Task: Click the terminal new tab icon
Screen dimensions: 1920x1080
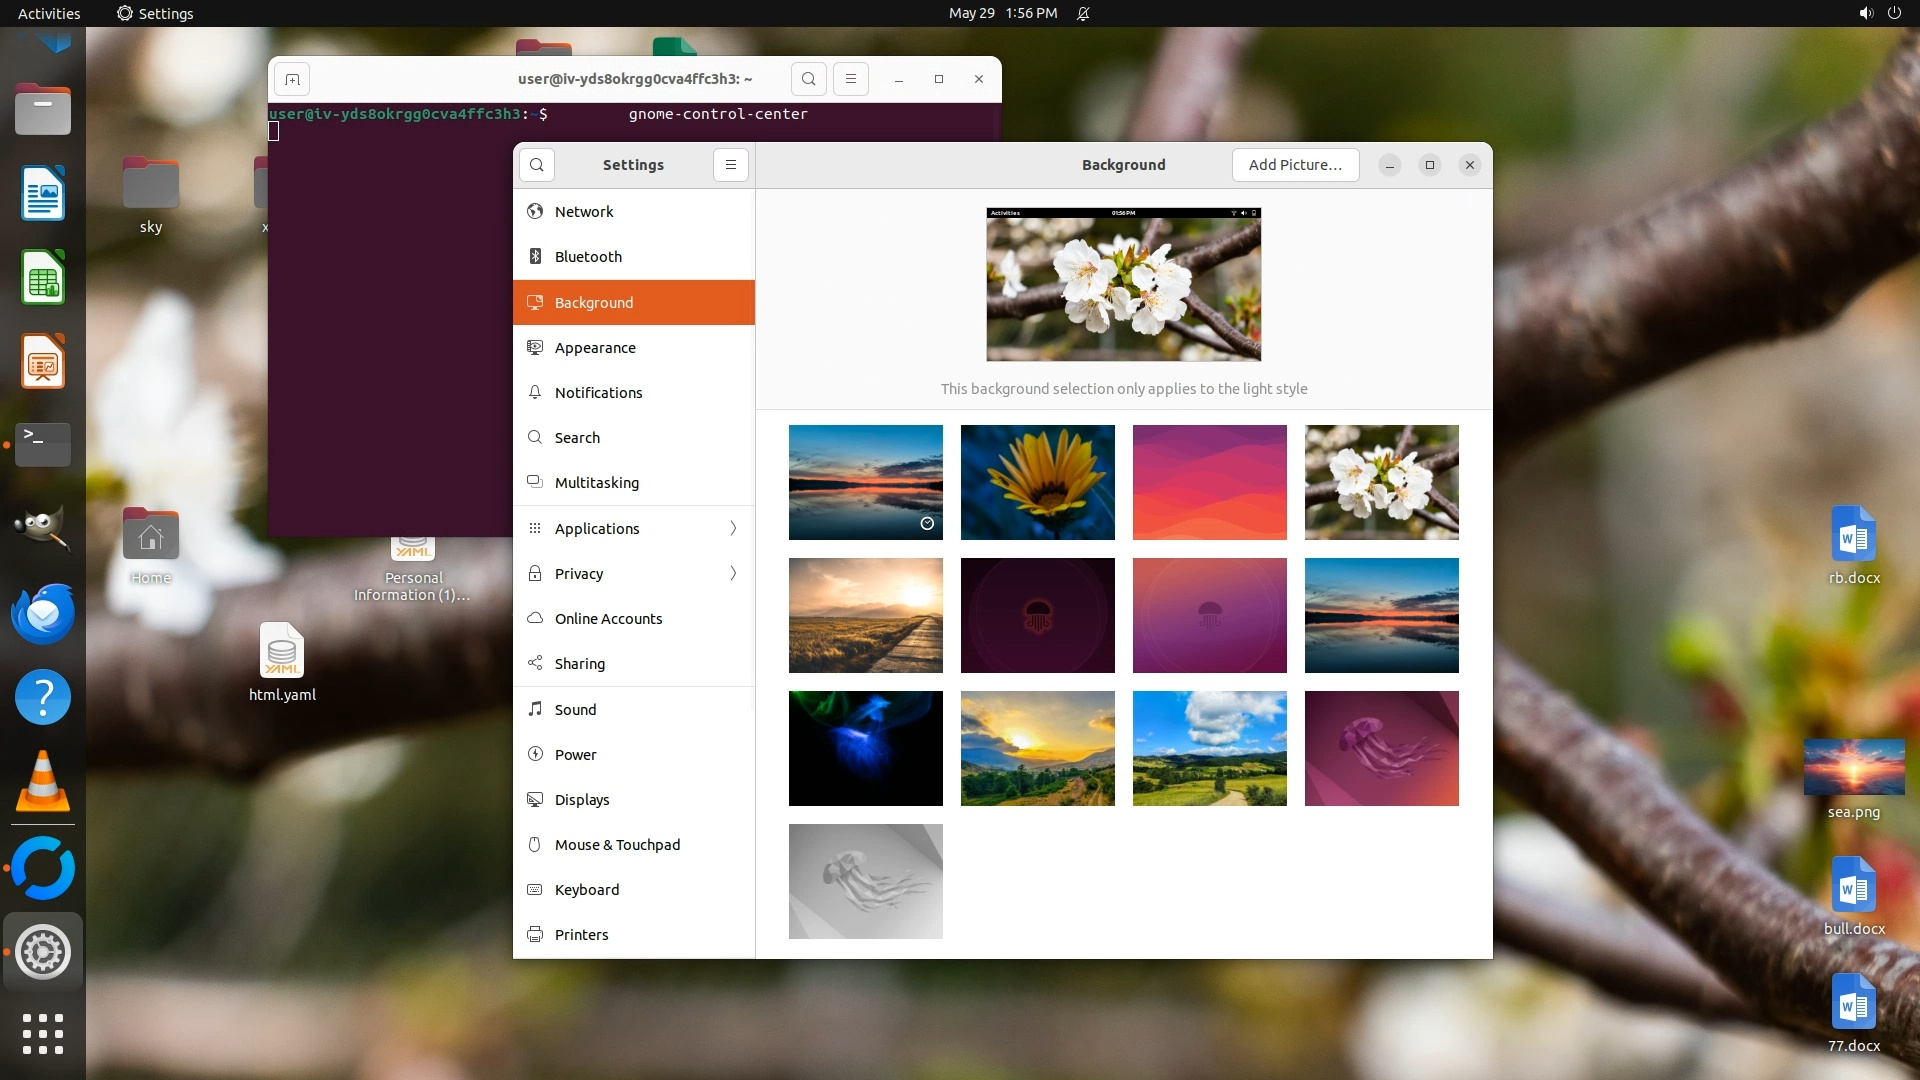Action: click(292, 79)
